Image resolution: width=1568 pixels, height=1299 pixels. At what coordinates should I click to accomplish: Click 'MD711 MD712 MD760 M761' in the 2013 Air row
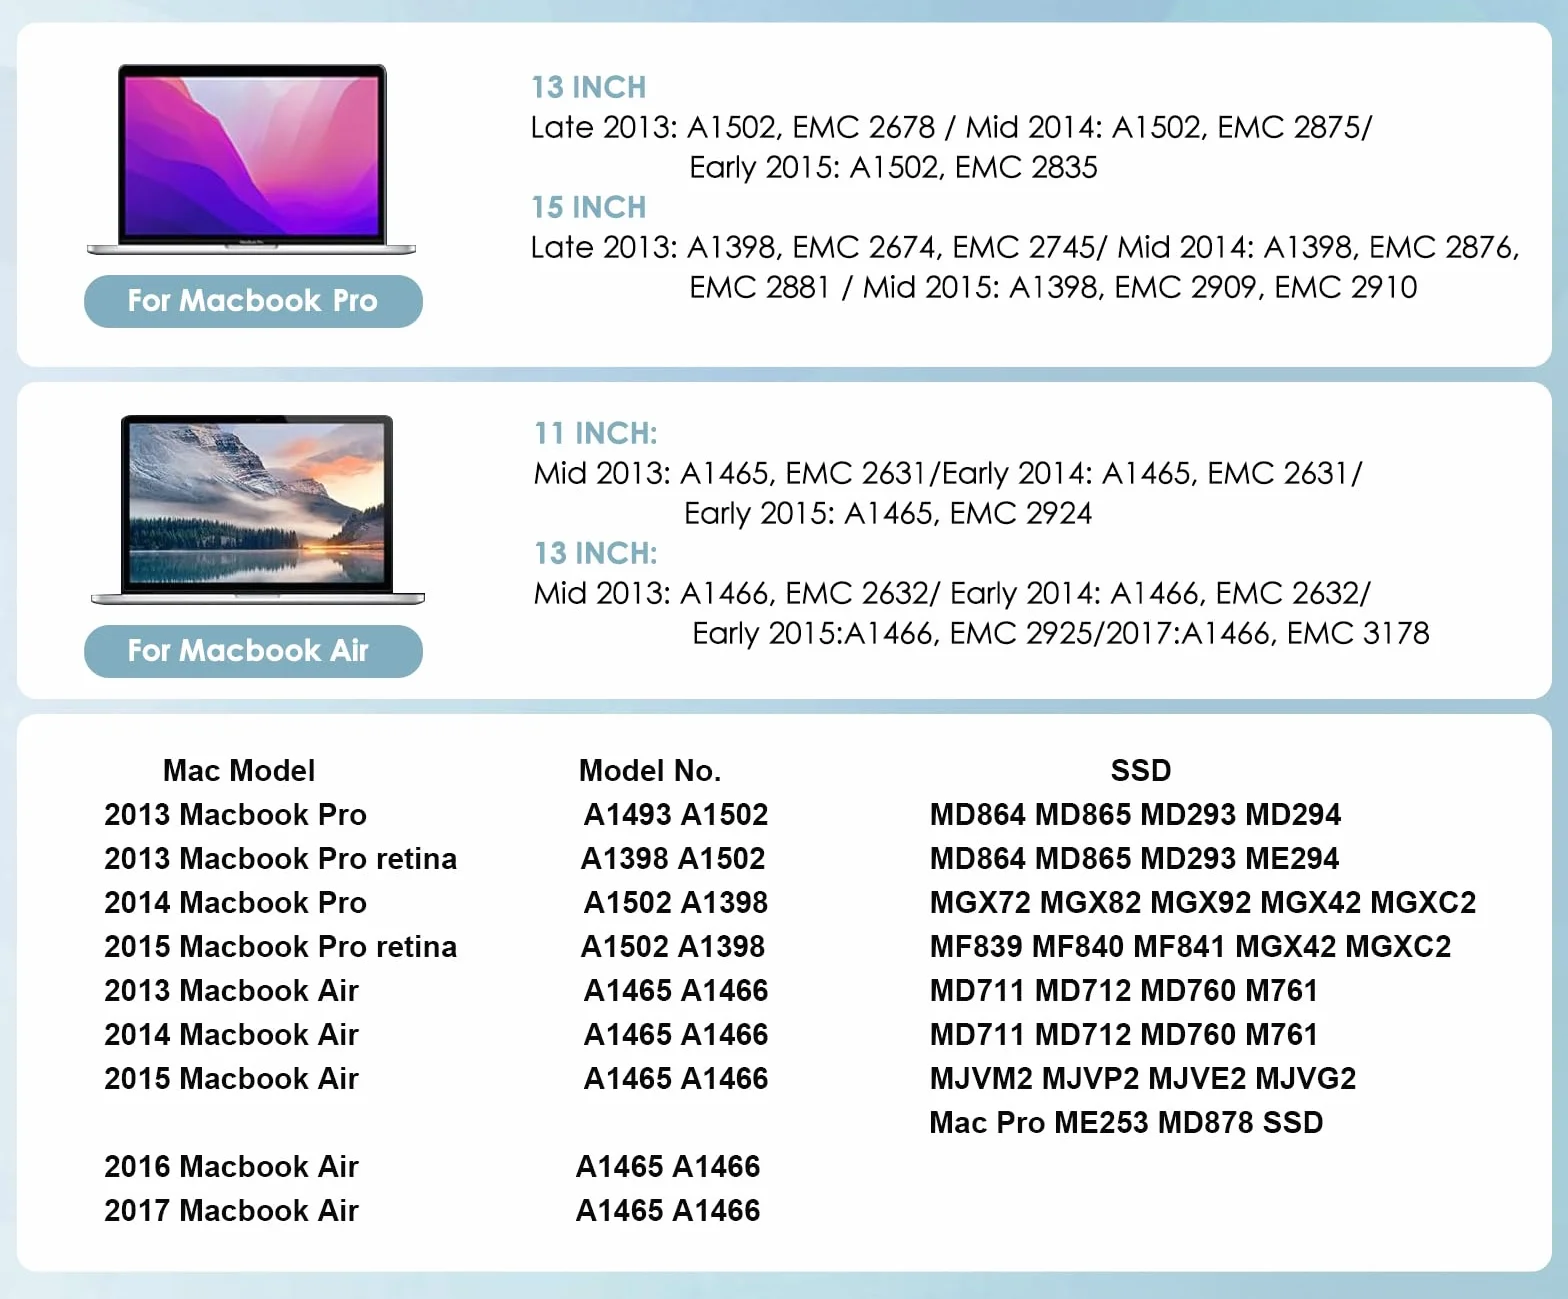pos(1124,990)
